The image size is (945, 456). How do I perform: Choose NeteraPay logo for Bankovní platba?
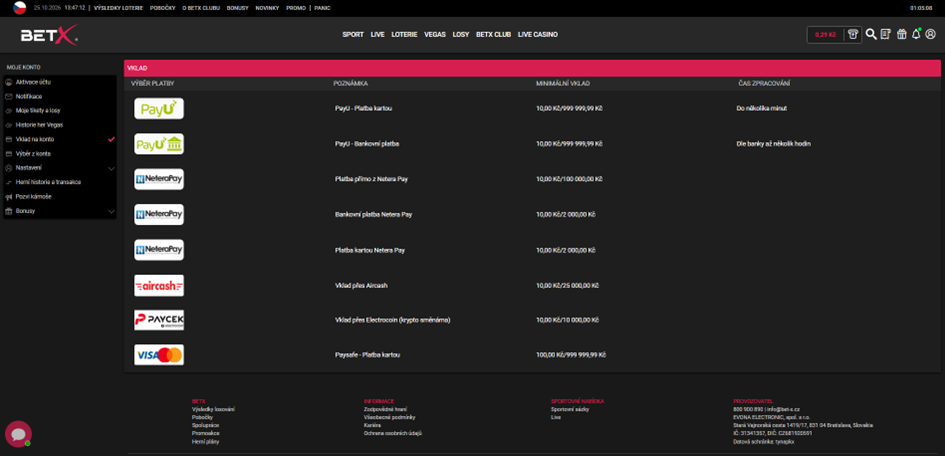tap(159, 214)
